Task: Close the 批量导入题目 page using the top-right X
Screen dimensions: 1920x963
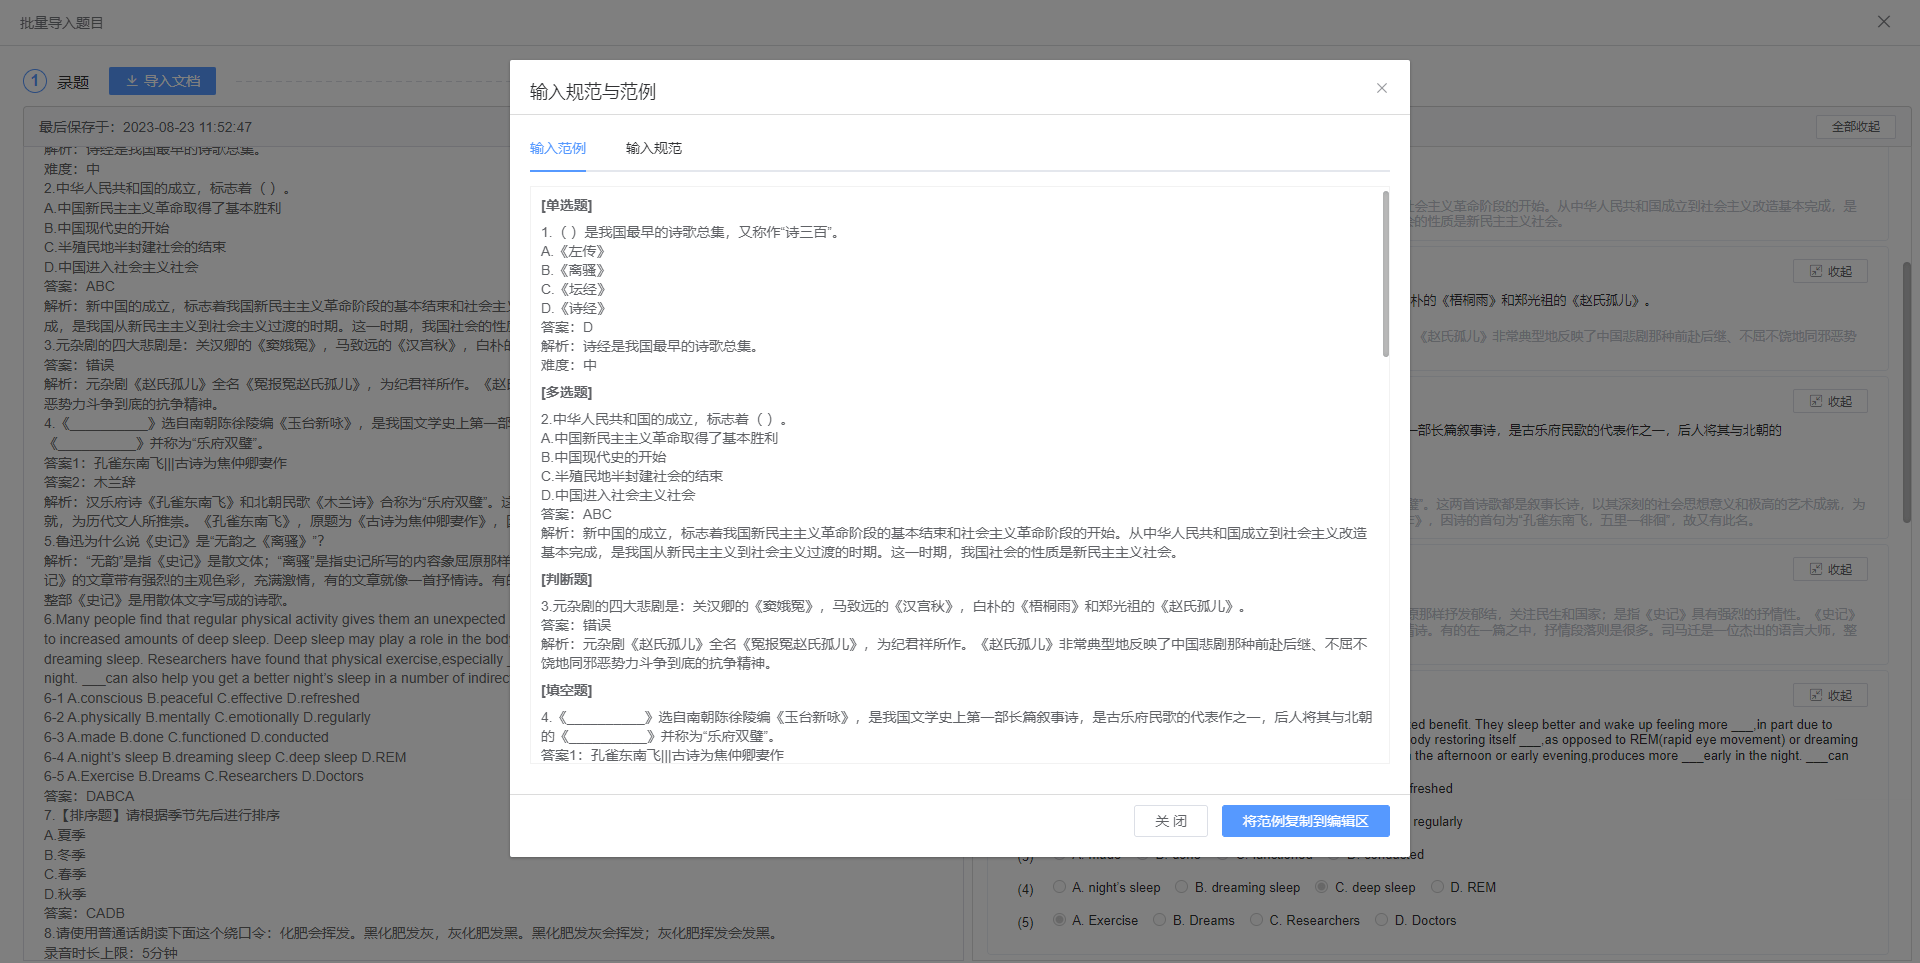Action: click(x=1883, y=22)
